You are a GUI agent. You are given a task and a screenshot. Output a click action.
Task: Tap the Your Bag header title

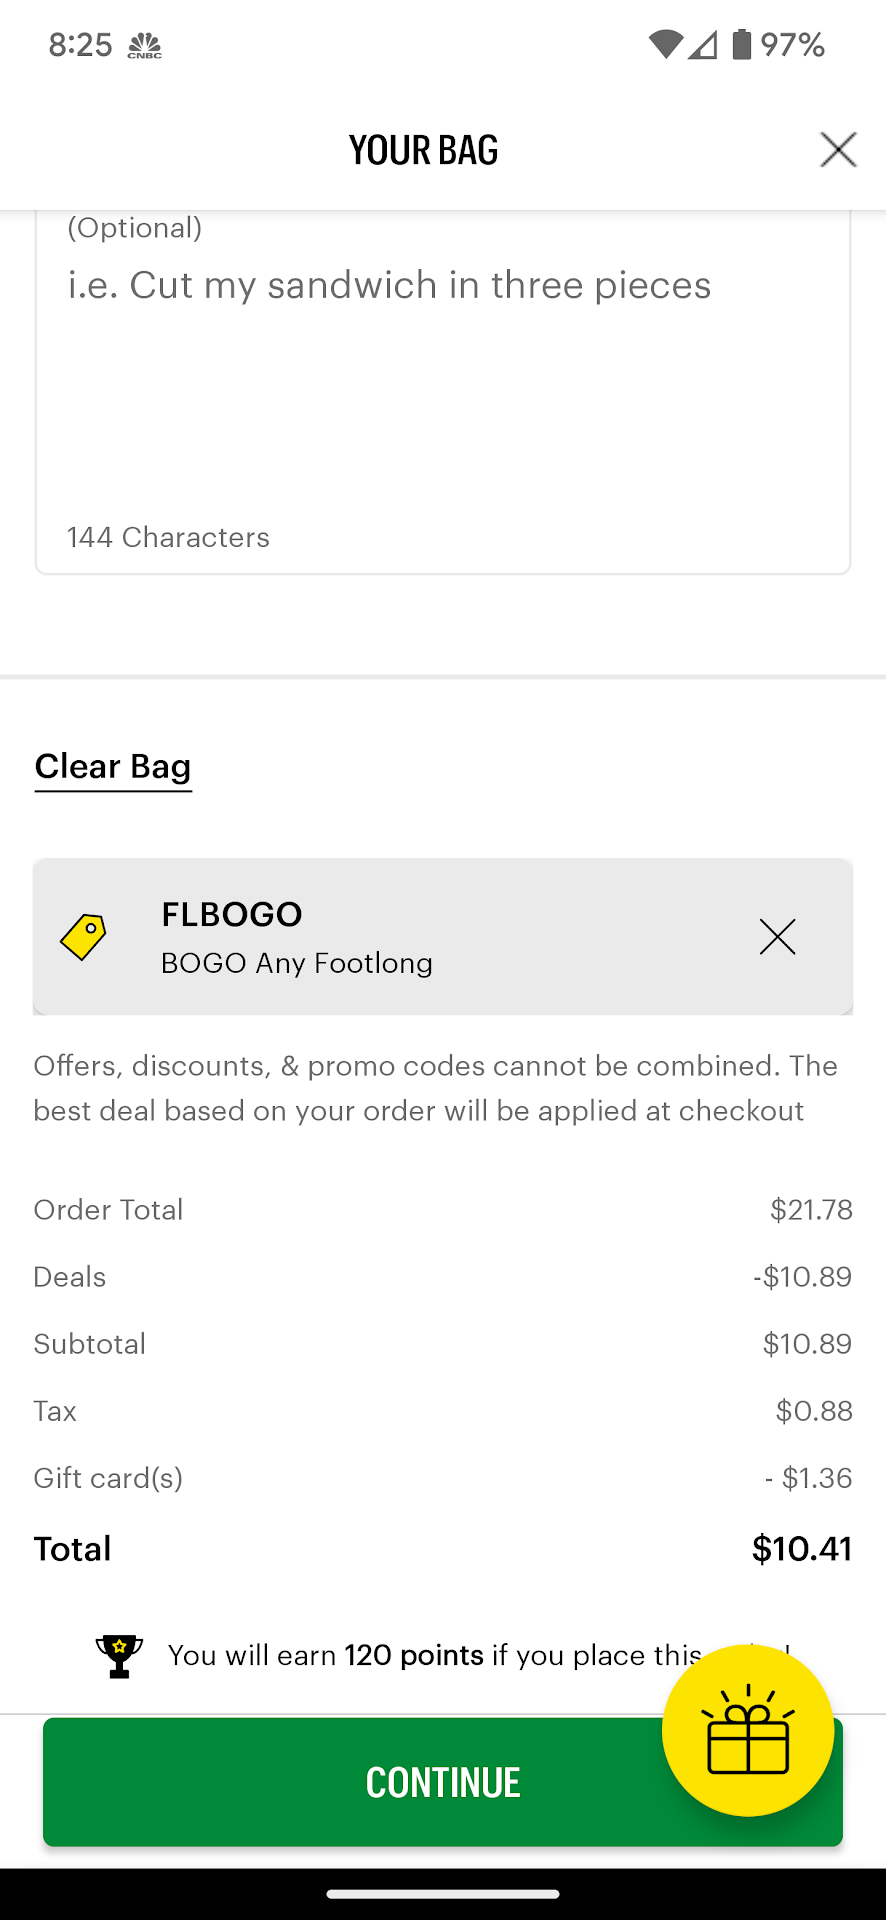coord(423,150)
